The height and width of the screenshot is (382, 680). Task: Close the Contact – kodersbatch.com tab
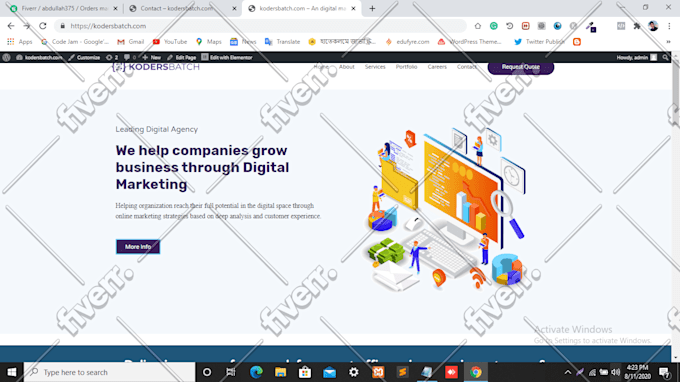pos(234,8)
